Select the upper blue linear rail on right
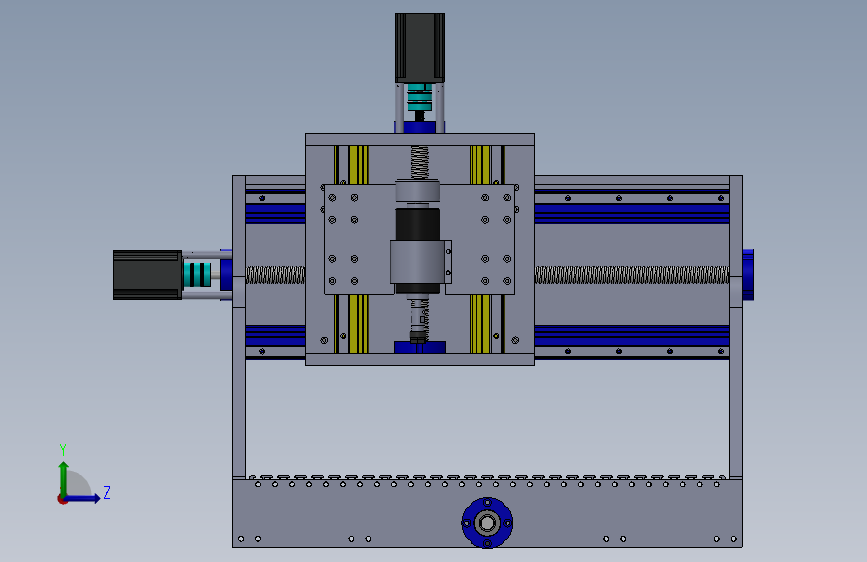 click(x=631, y=213)
